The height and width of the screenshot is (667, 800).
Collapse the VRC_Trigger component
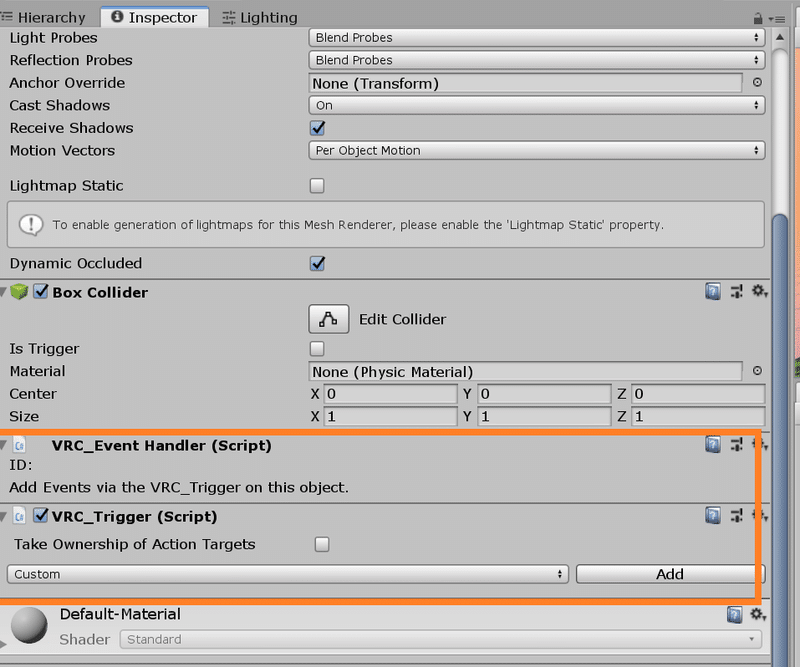coord(3,516)
